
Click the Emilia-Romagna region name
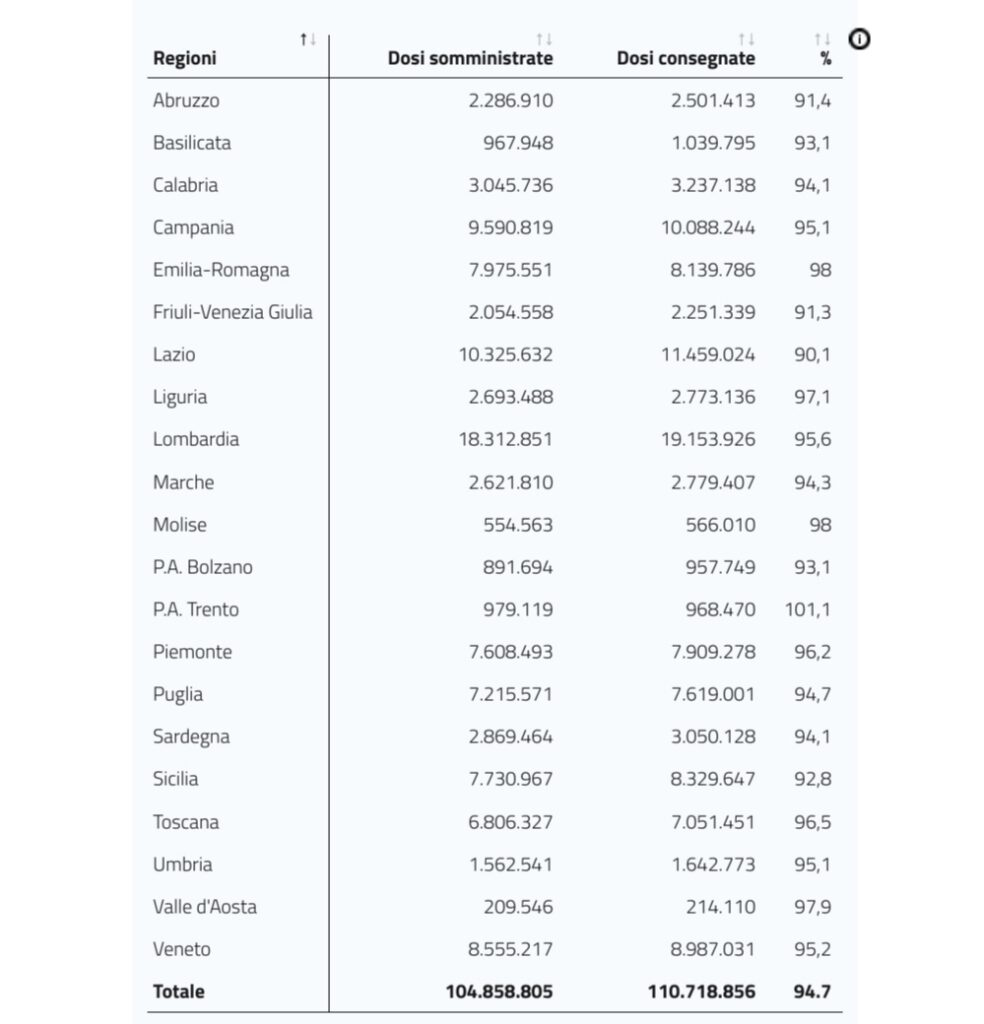click(x=221, y=270)
